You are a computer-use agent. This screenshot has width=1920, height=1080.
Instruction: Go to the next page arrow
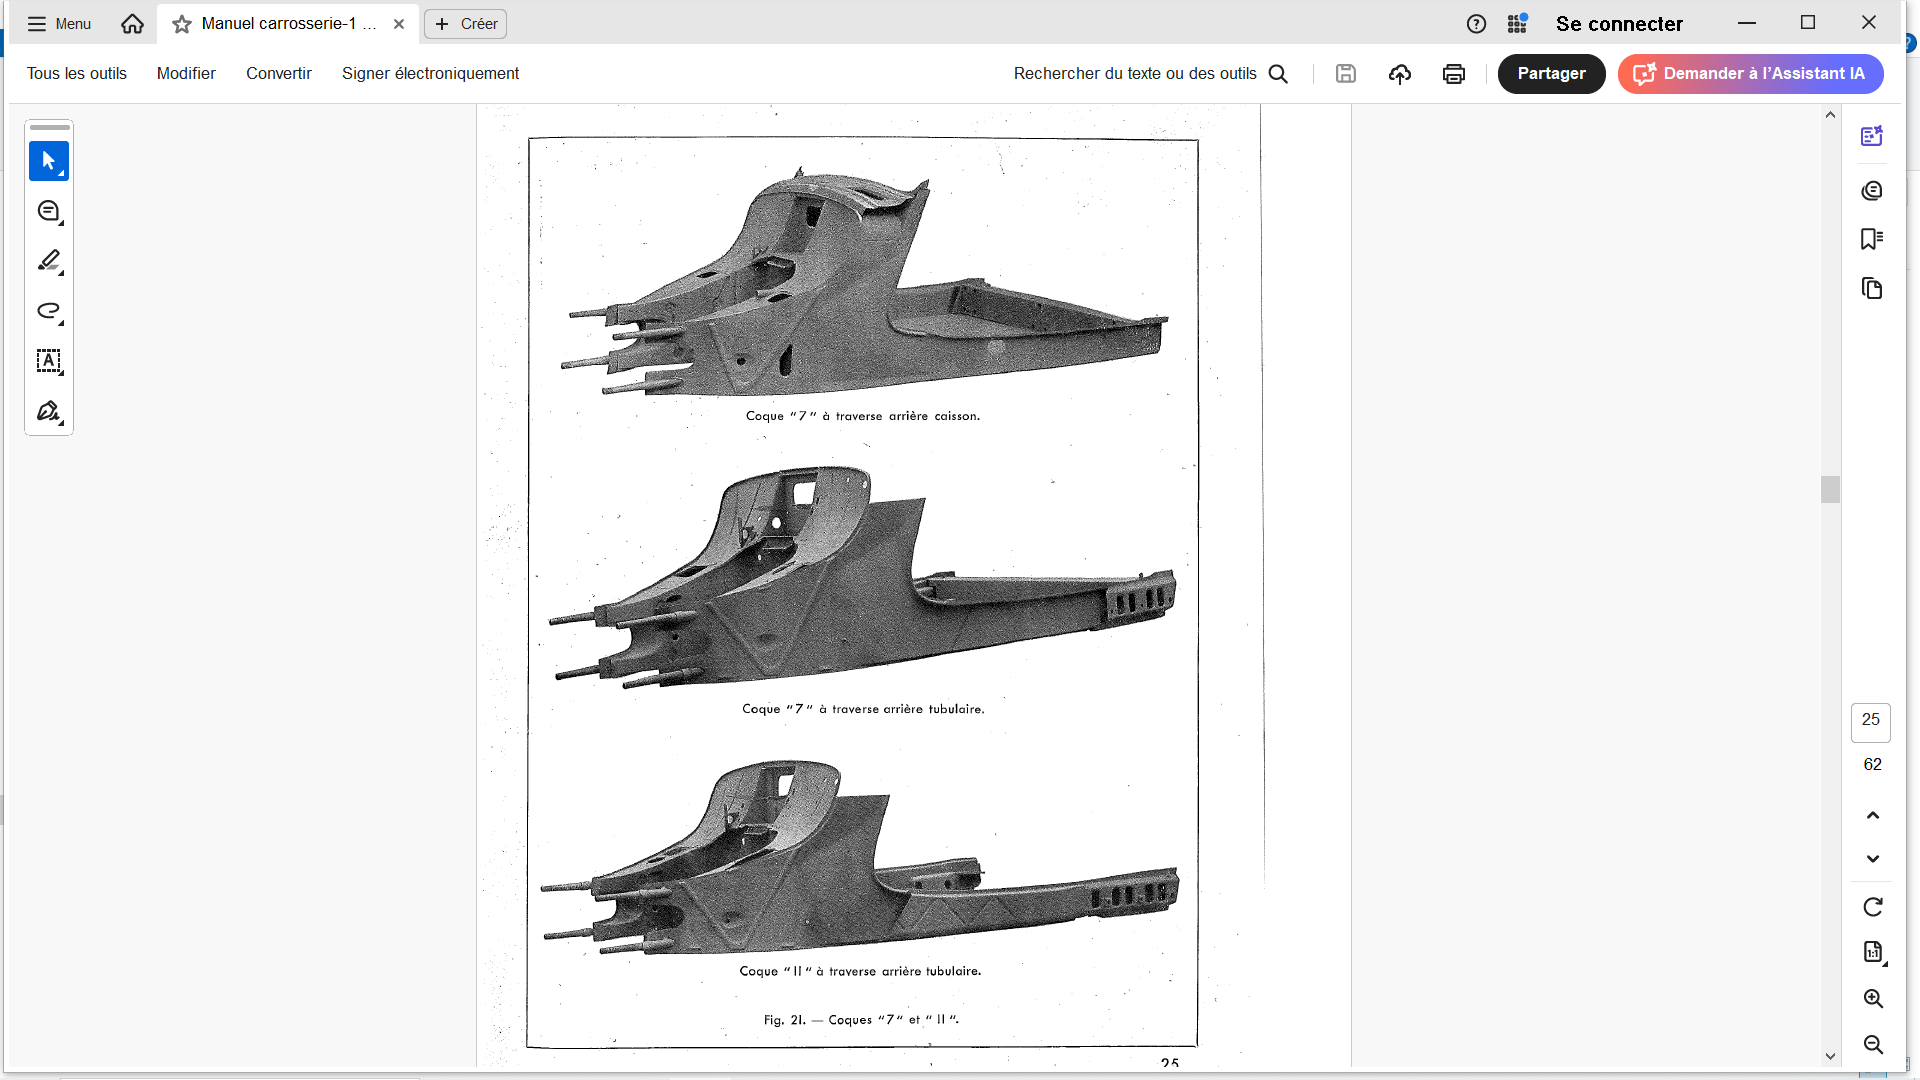click(1872, 859)
